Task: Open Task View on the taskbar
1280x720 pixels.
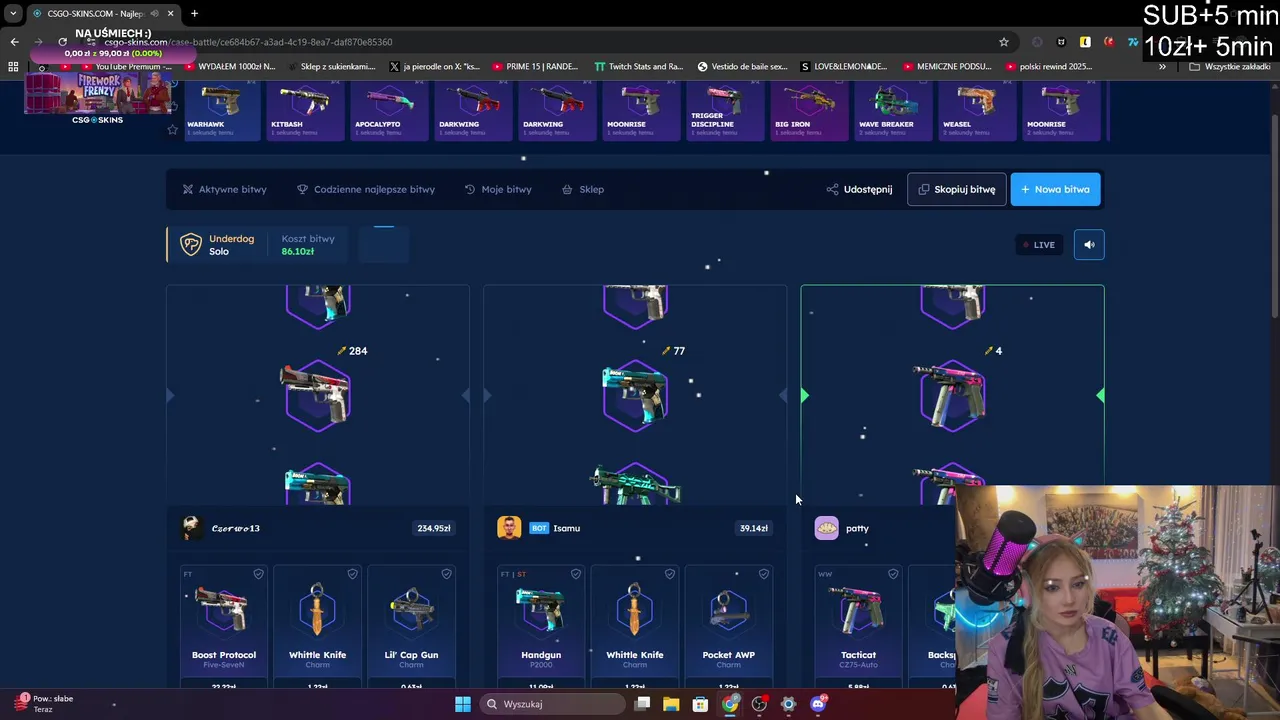Action: click(642, 704)
